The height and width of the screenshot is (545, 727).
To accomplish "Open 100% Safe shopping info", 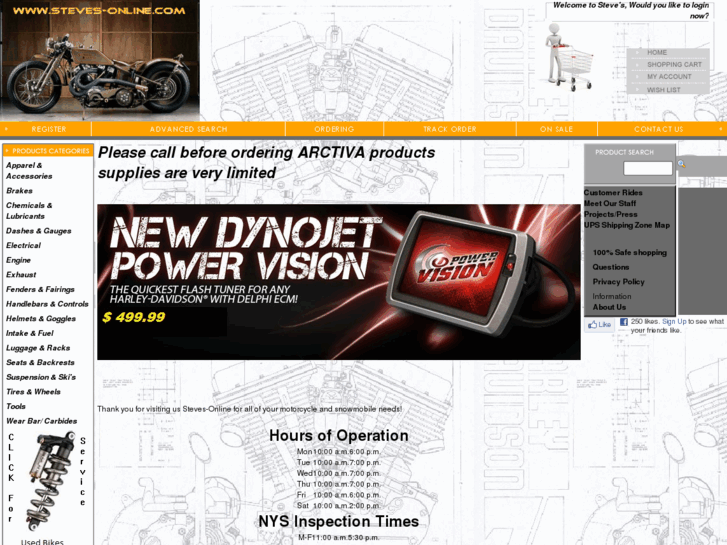I will tap(630, 252).
